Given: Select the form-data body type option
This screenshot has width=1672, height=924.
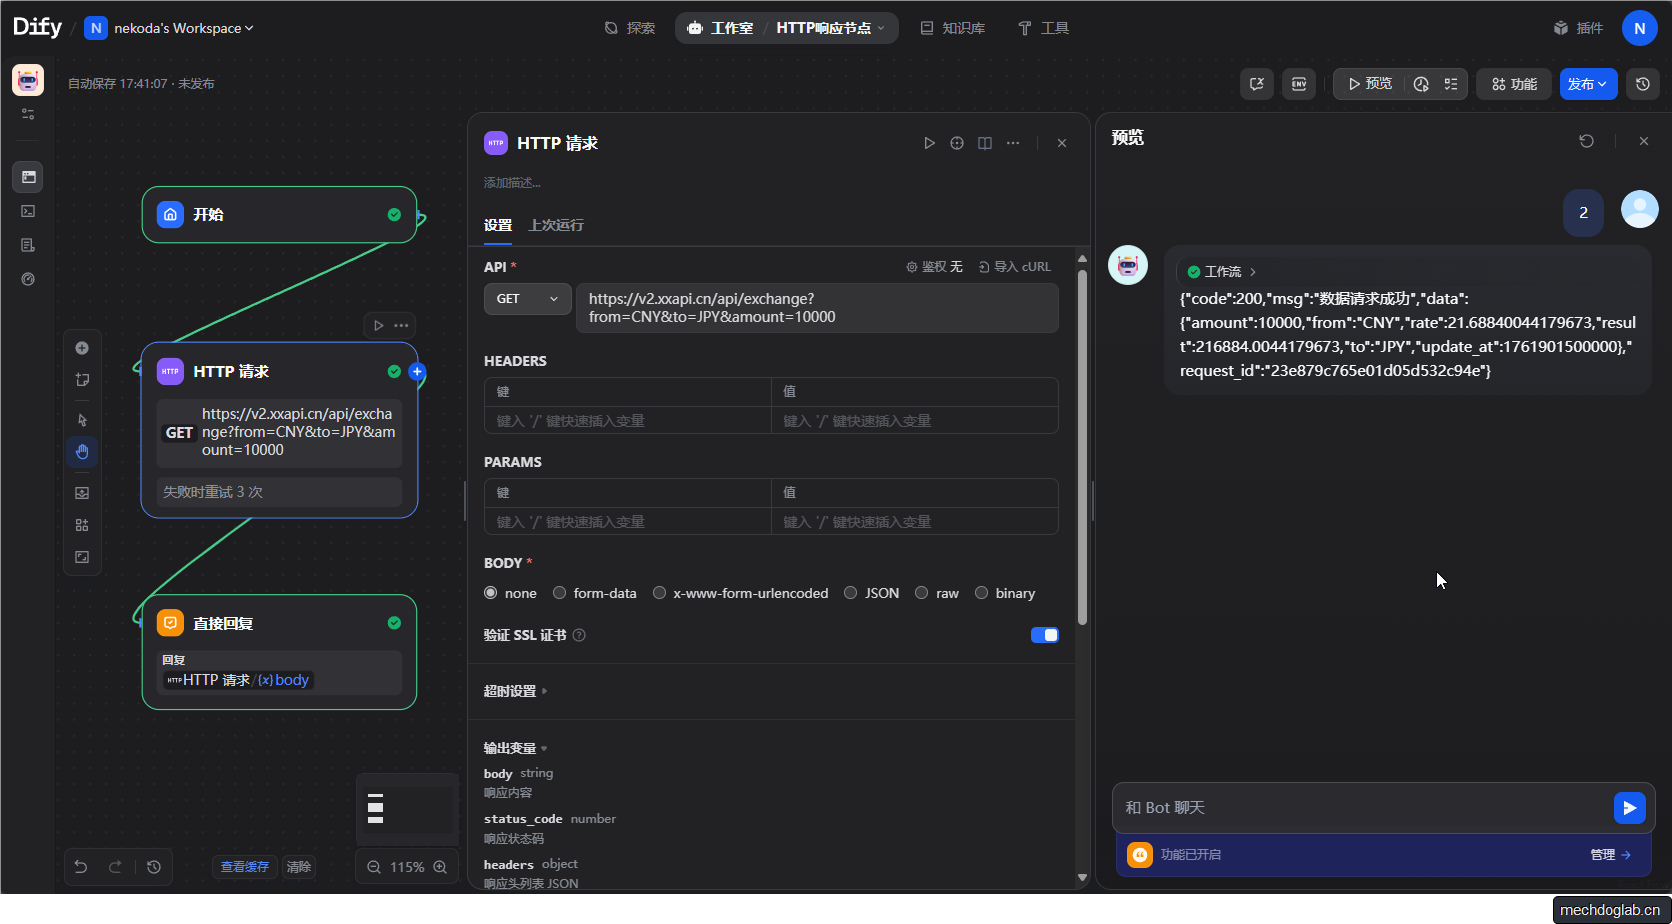Looking at the screenshot, I should click(x=559, y=592).
